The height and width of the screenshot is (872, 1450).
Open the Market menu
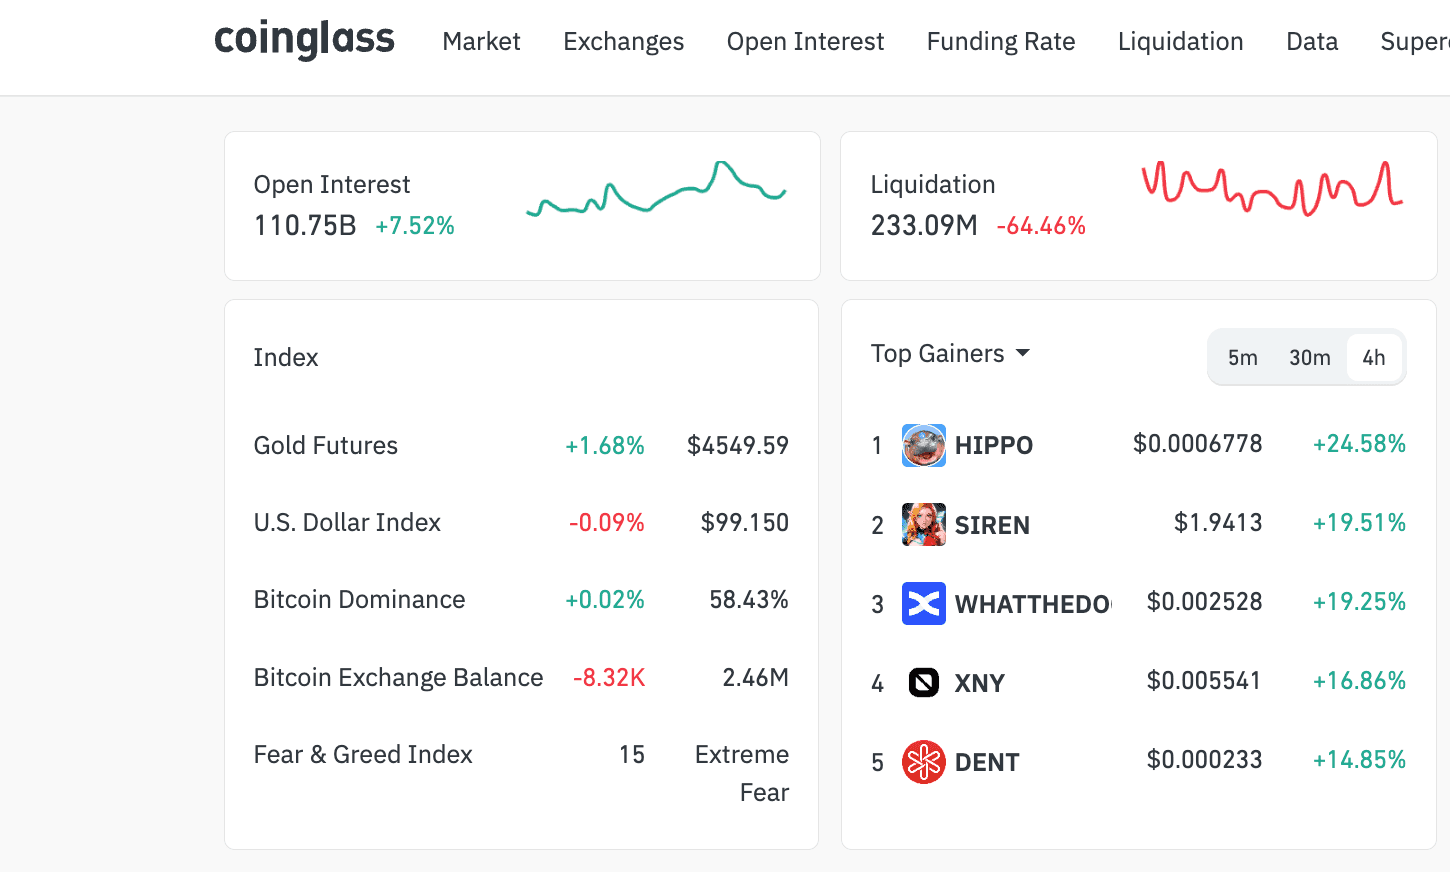[481, 42]
